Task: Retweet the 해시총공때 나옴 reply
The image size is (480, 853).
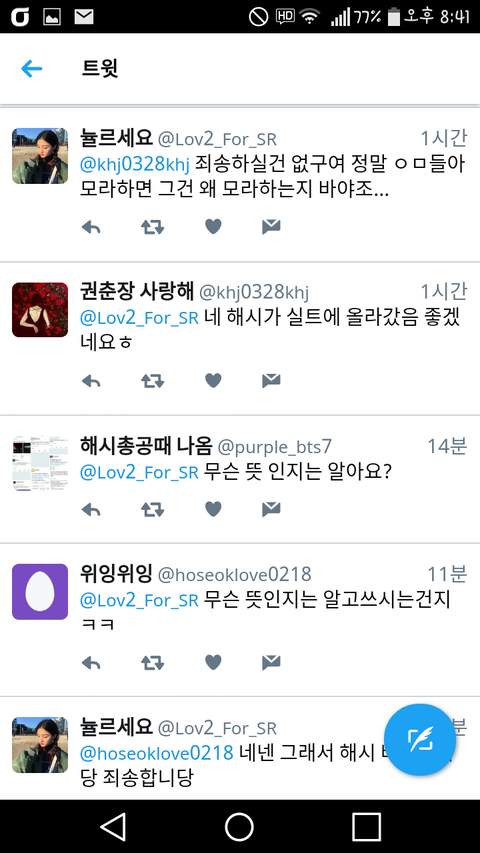Action: (x=153, y=509)
